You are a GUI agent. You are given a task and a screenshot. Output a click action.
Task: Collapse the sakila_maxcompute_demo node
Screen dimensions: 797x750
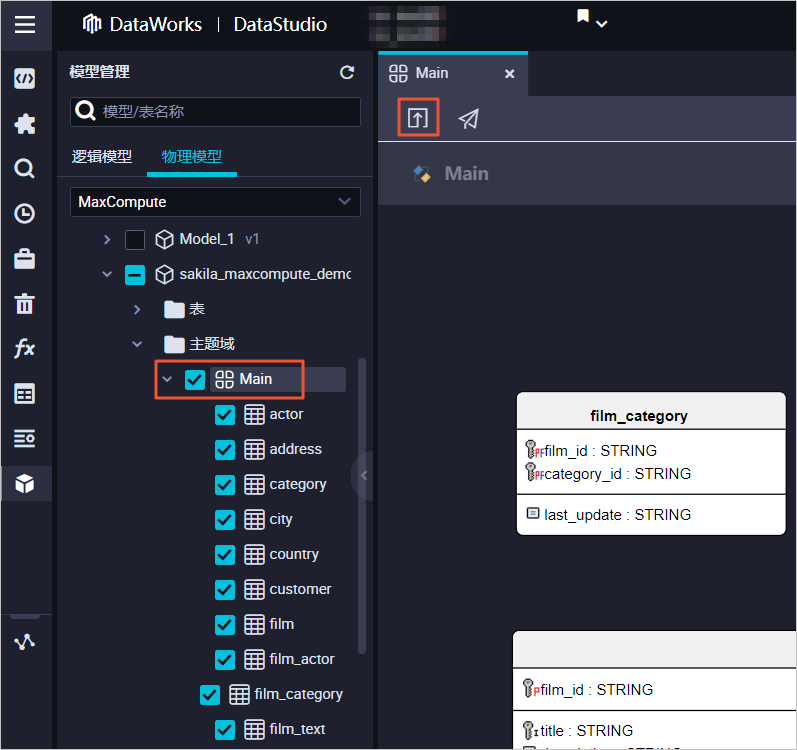(107, 274)
